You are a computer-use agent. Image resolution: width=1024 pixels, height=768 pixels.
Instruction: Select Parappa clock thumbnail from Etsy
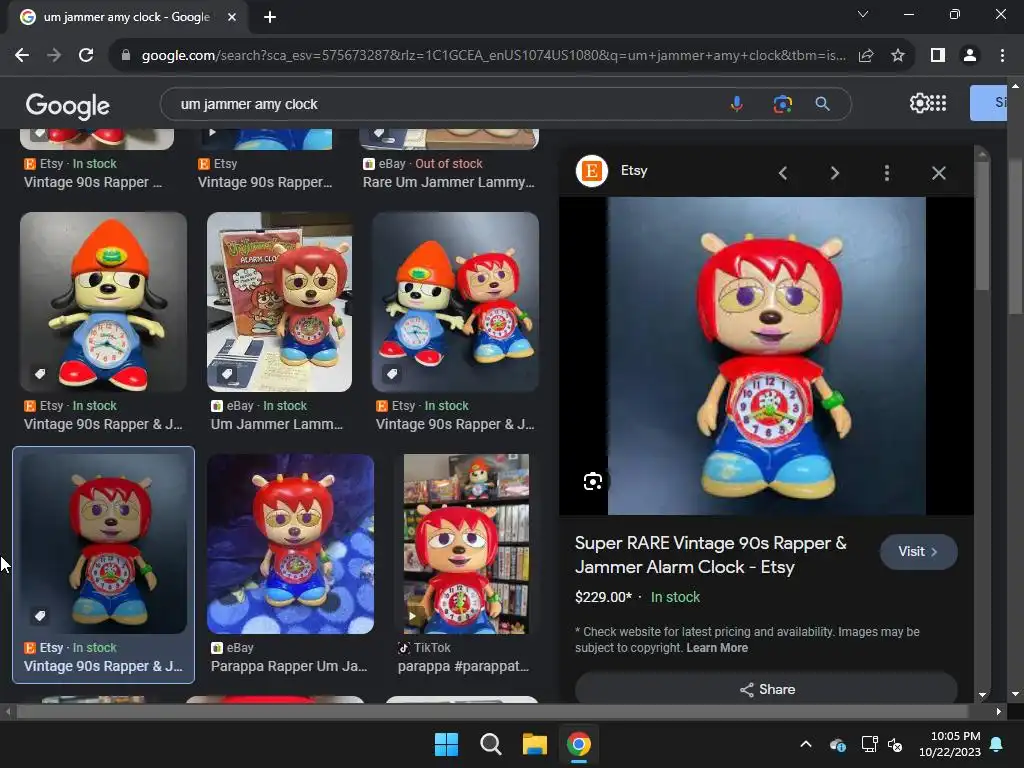(x=103, y=302)
